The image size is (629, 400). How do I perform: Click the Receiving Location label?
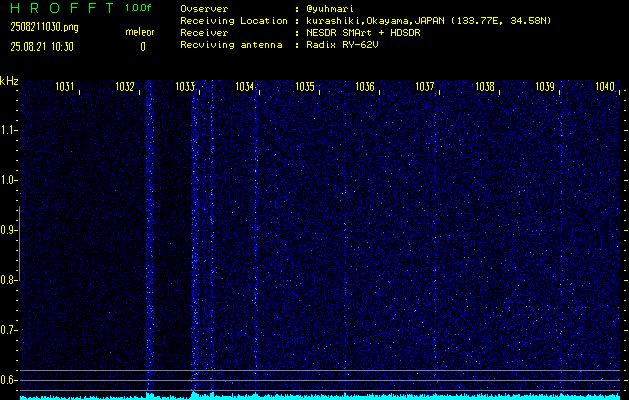pyautogui.click(x=234, y=21)
